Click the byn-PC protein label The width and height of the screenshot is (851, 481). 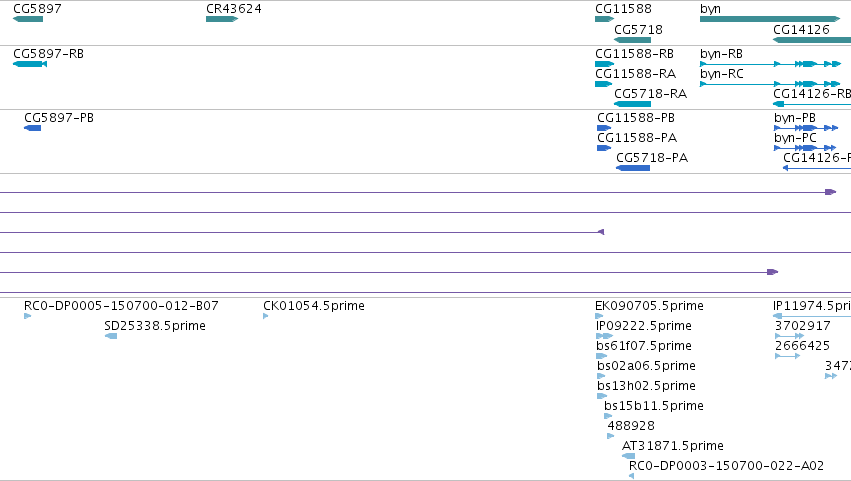(x=795, y=138)
